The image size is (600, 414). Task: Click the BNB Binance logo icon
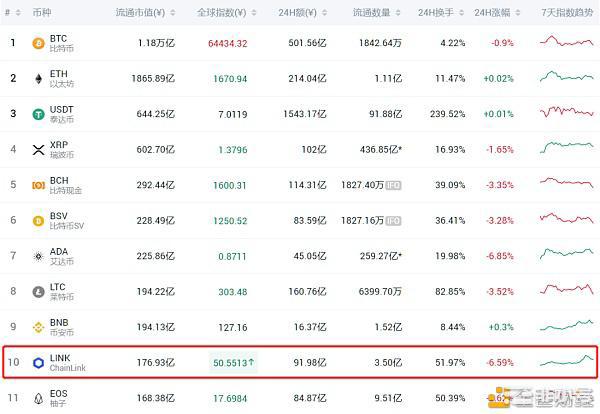(38, 327)
